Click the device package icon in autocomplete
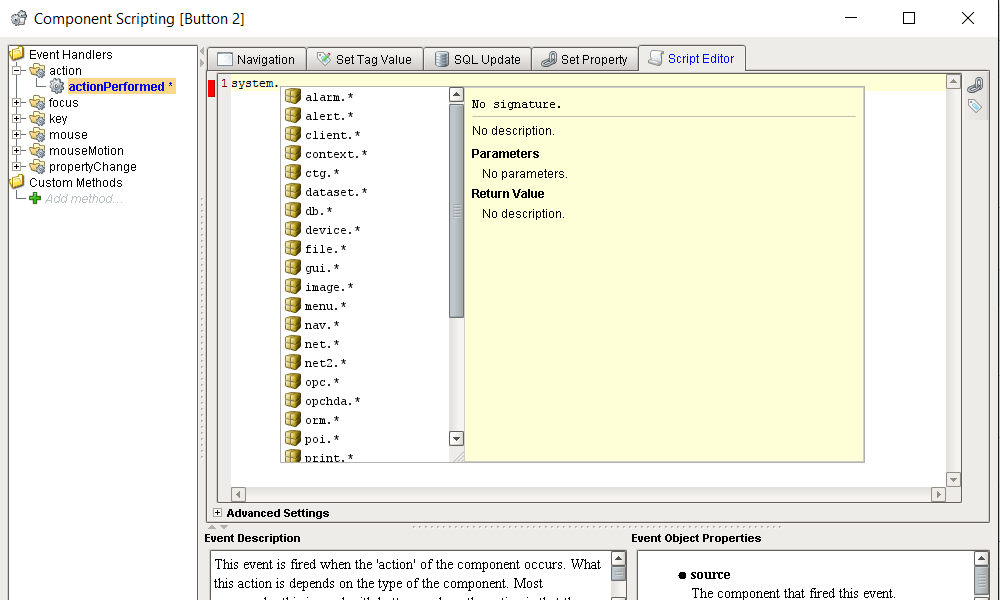The width and height of the screenshot is (1000, 600). tap(293, 229)
